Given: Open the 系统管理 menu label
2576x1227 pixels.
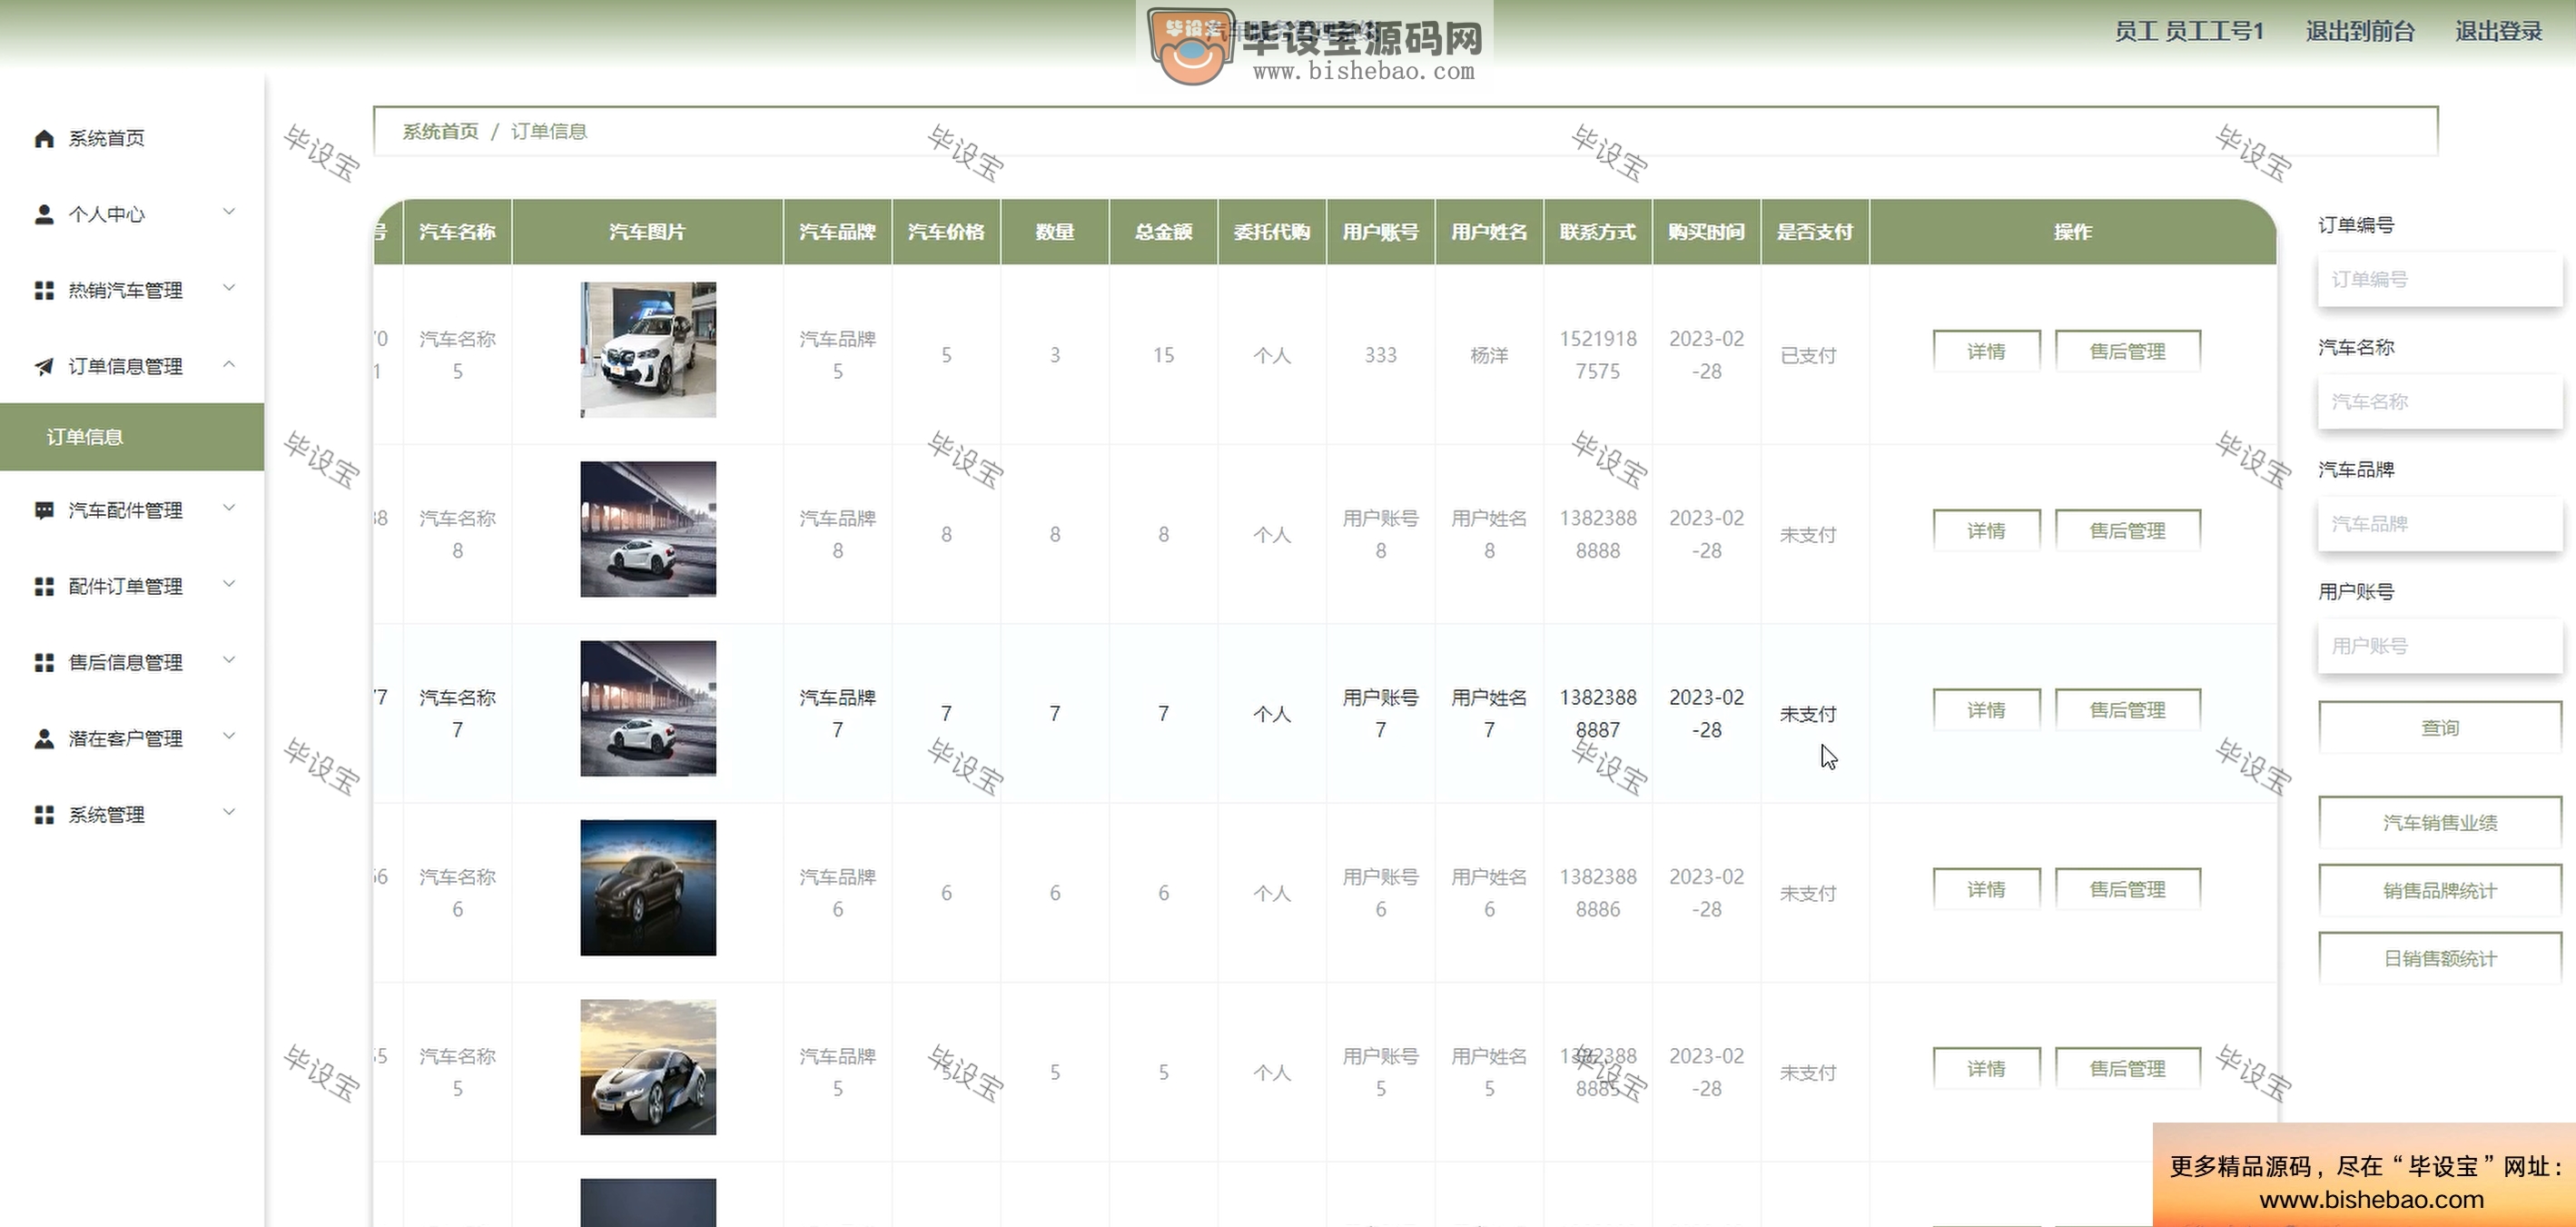Looking at the screenshot, I should click(x=106, y=814).
